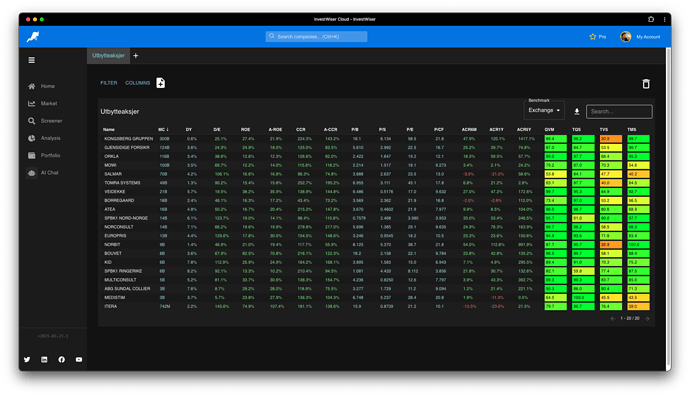690x396 pixels.
Task: Click the MULTICONSULT row name
Action: 120,280
